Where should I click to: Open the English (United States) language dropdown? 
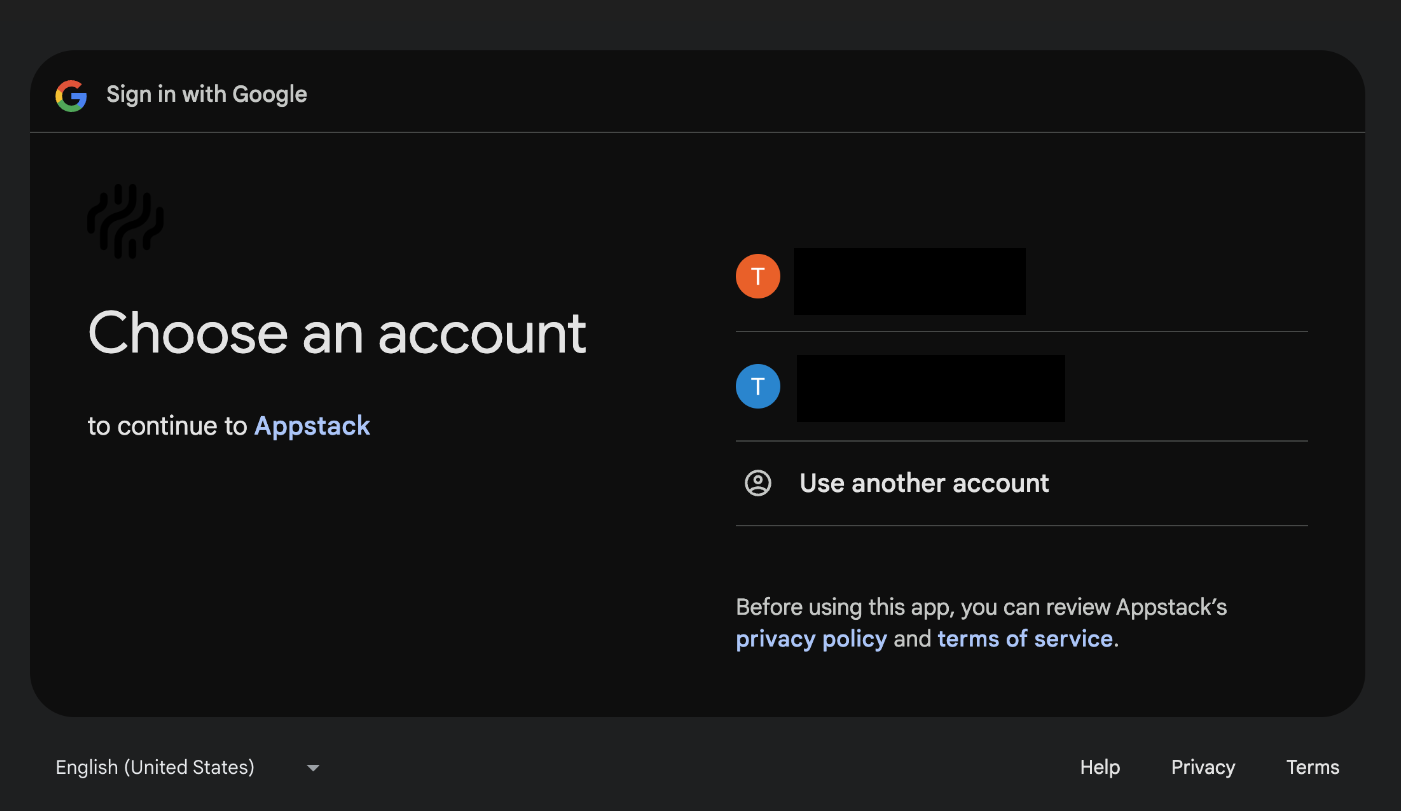(x=187, y=768)
